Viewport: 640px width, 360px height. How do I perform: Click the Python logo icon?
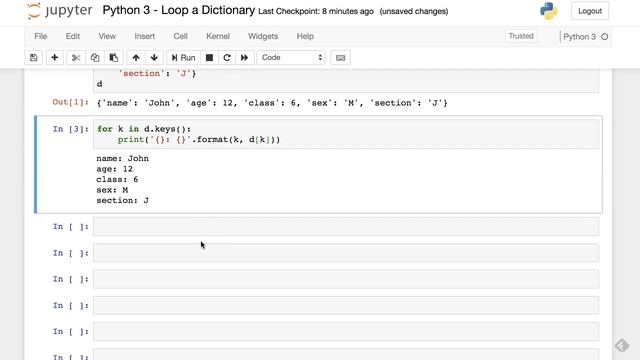click(549, 11)
